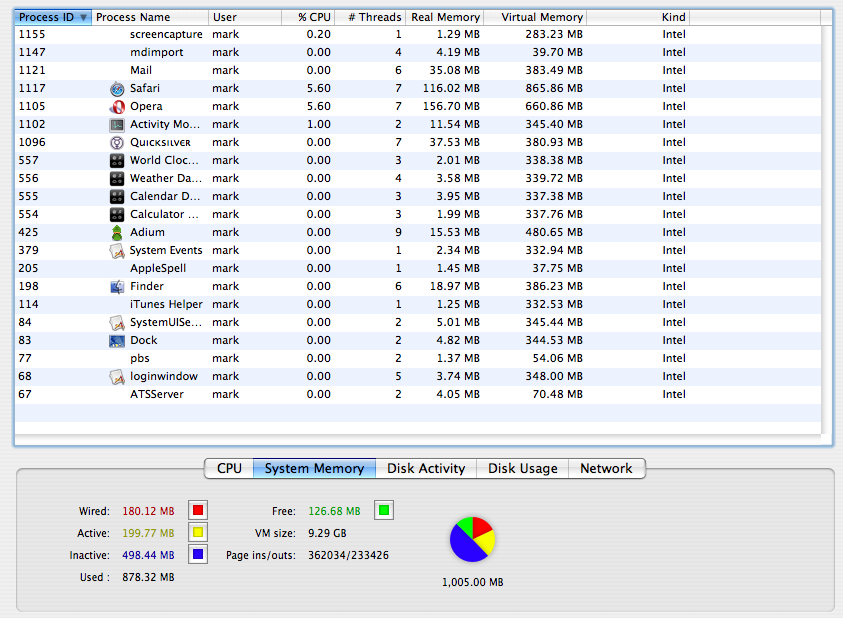Click process ID 1155
The width and height of the screenshot is (843, 618).
pyautogui.click(x=32, y=34)
